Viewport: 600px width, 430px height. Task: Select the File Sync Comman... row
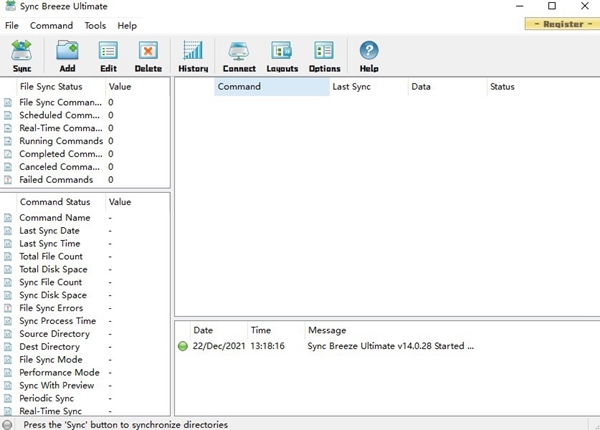[85, 103]
